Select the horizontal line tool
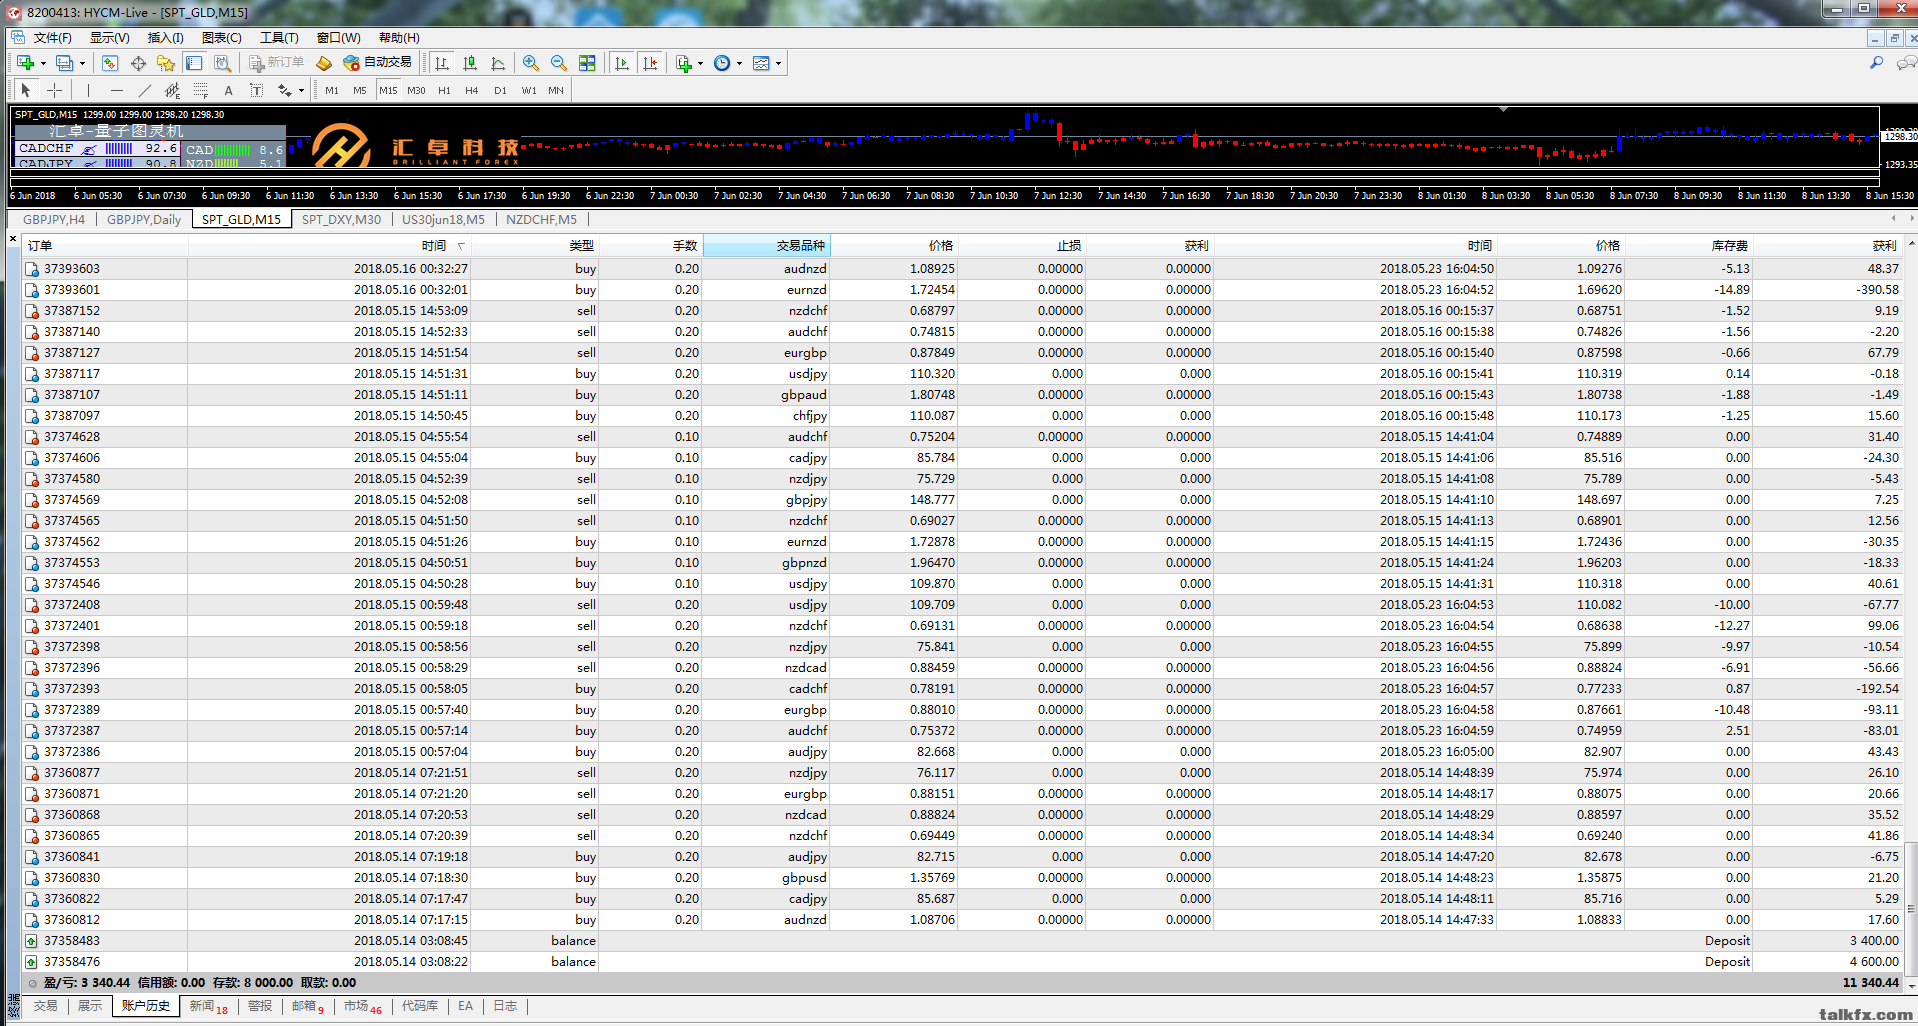The width and height of the screenshot is (1918, 1026). pos(116,90)
